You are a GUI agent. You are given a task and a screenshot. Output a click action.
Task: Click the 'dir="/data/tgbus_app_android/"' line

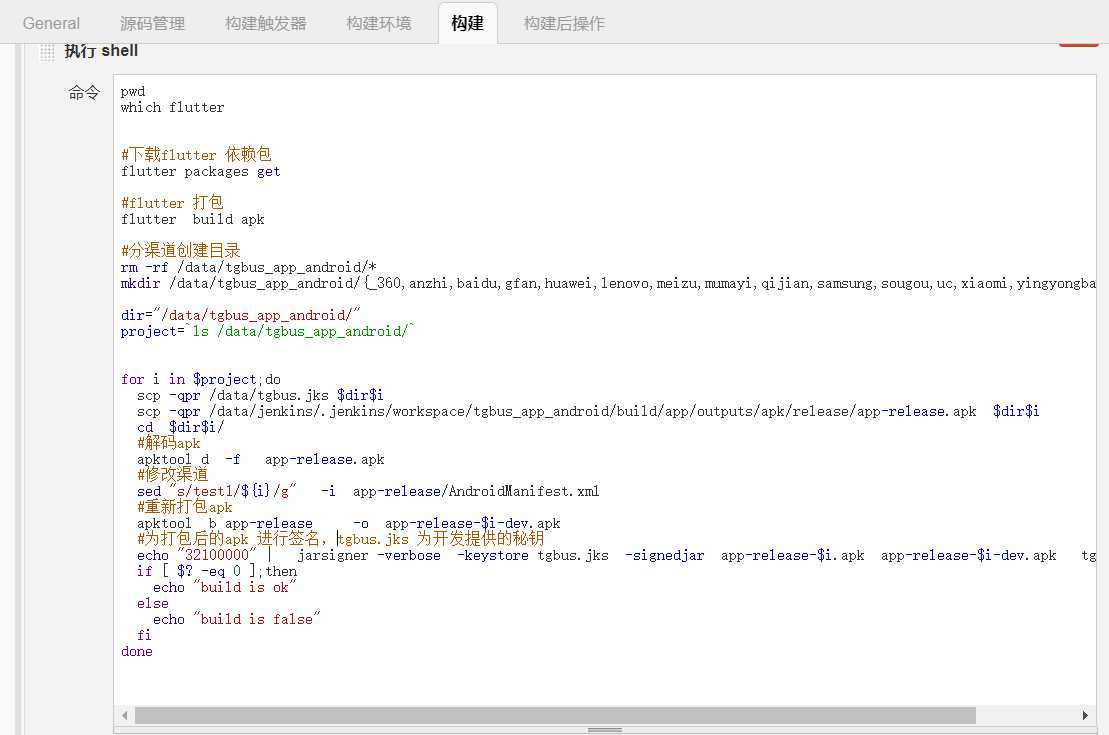pyautogui.click(x=240, y=316)
